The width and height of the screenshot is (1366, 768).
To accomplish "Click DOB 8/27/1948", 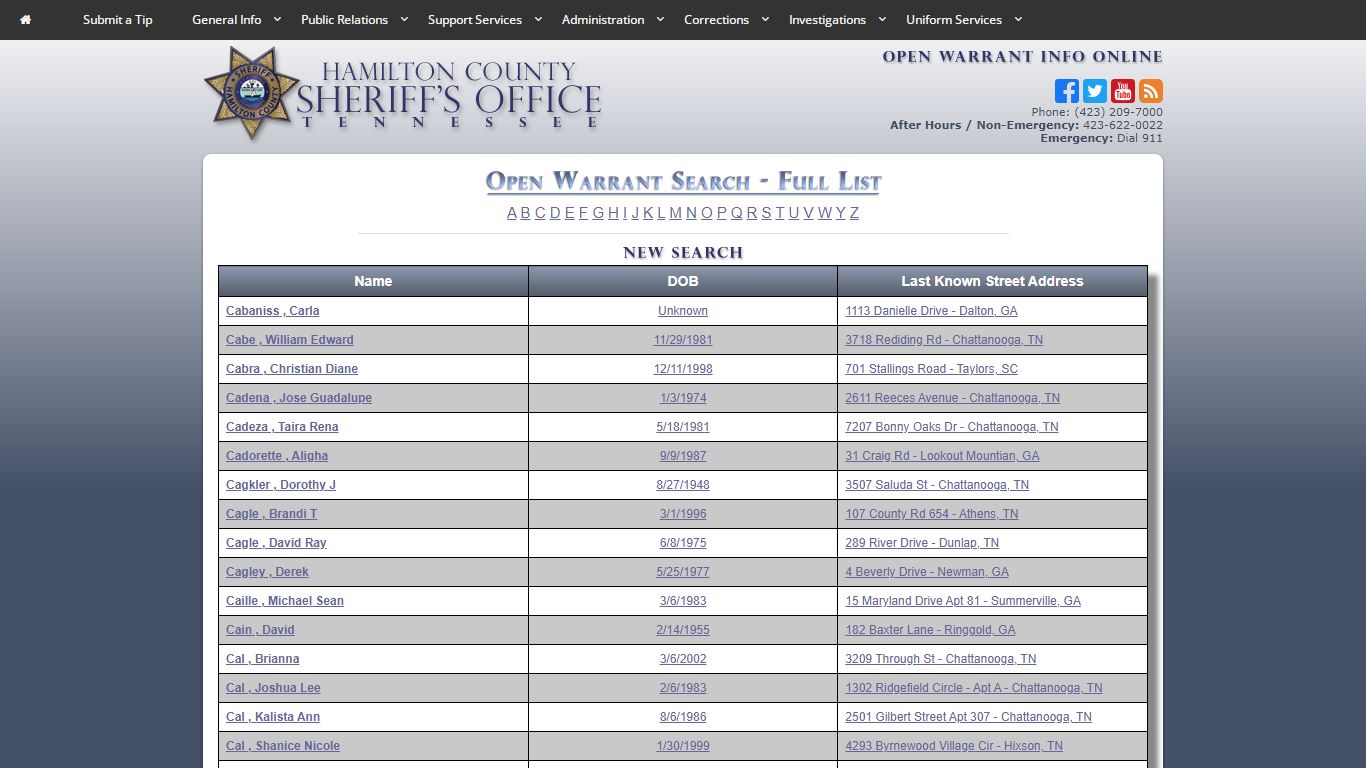I will tap(683, 485).
